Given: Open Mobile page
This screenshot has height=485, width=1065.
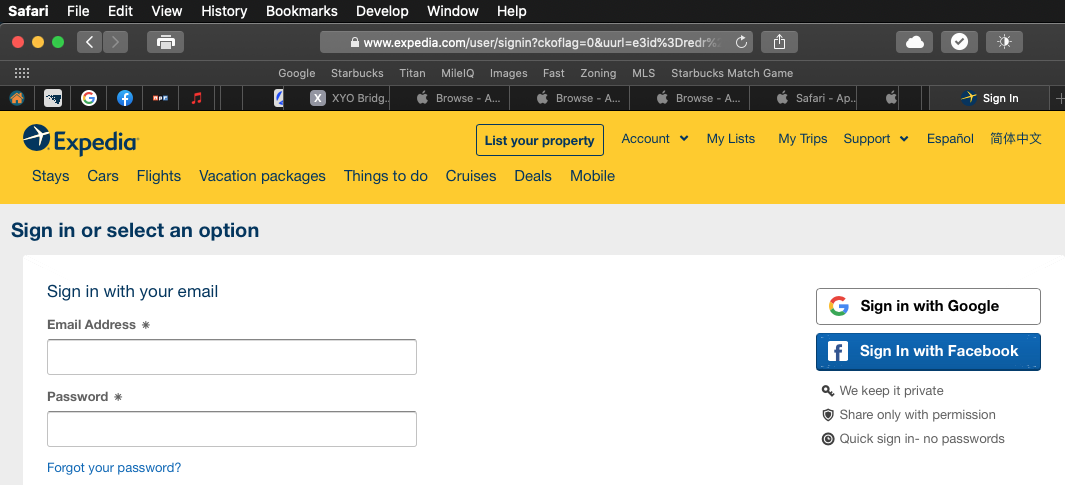Looking at the screenshot, I should click(x=592, y=176).
